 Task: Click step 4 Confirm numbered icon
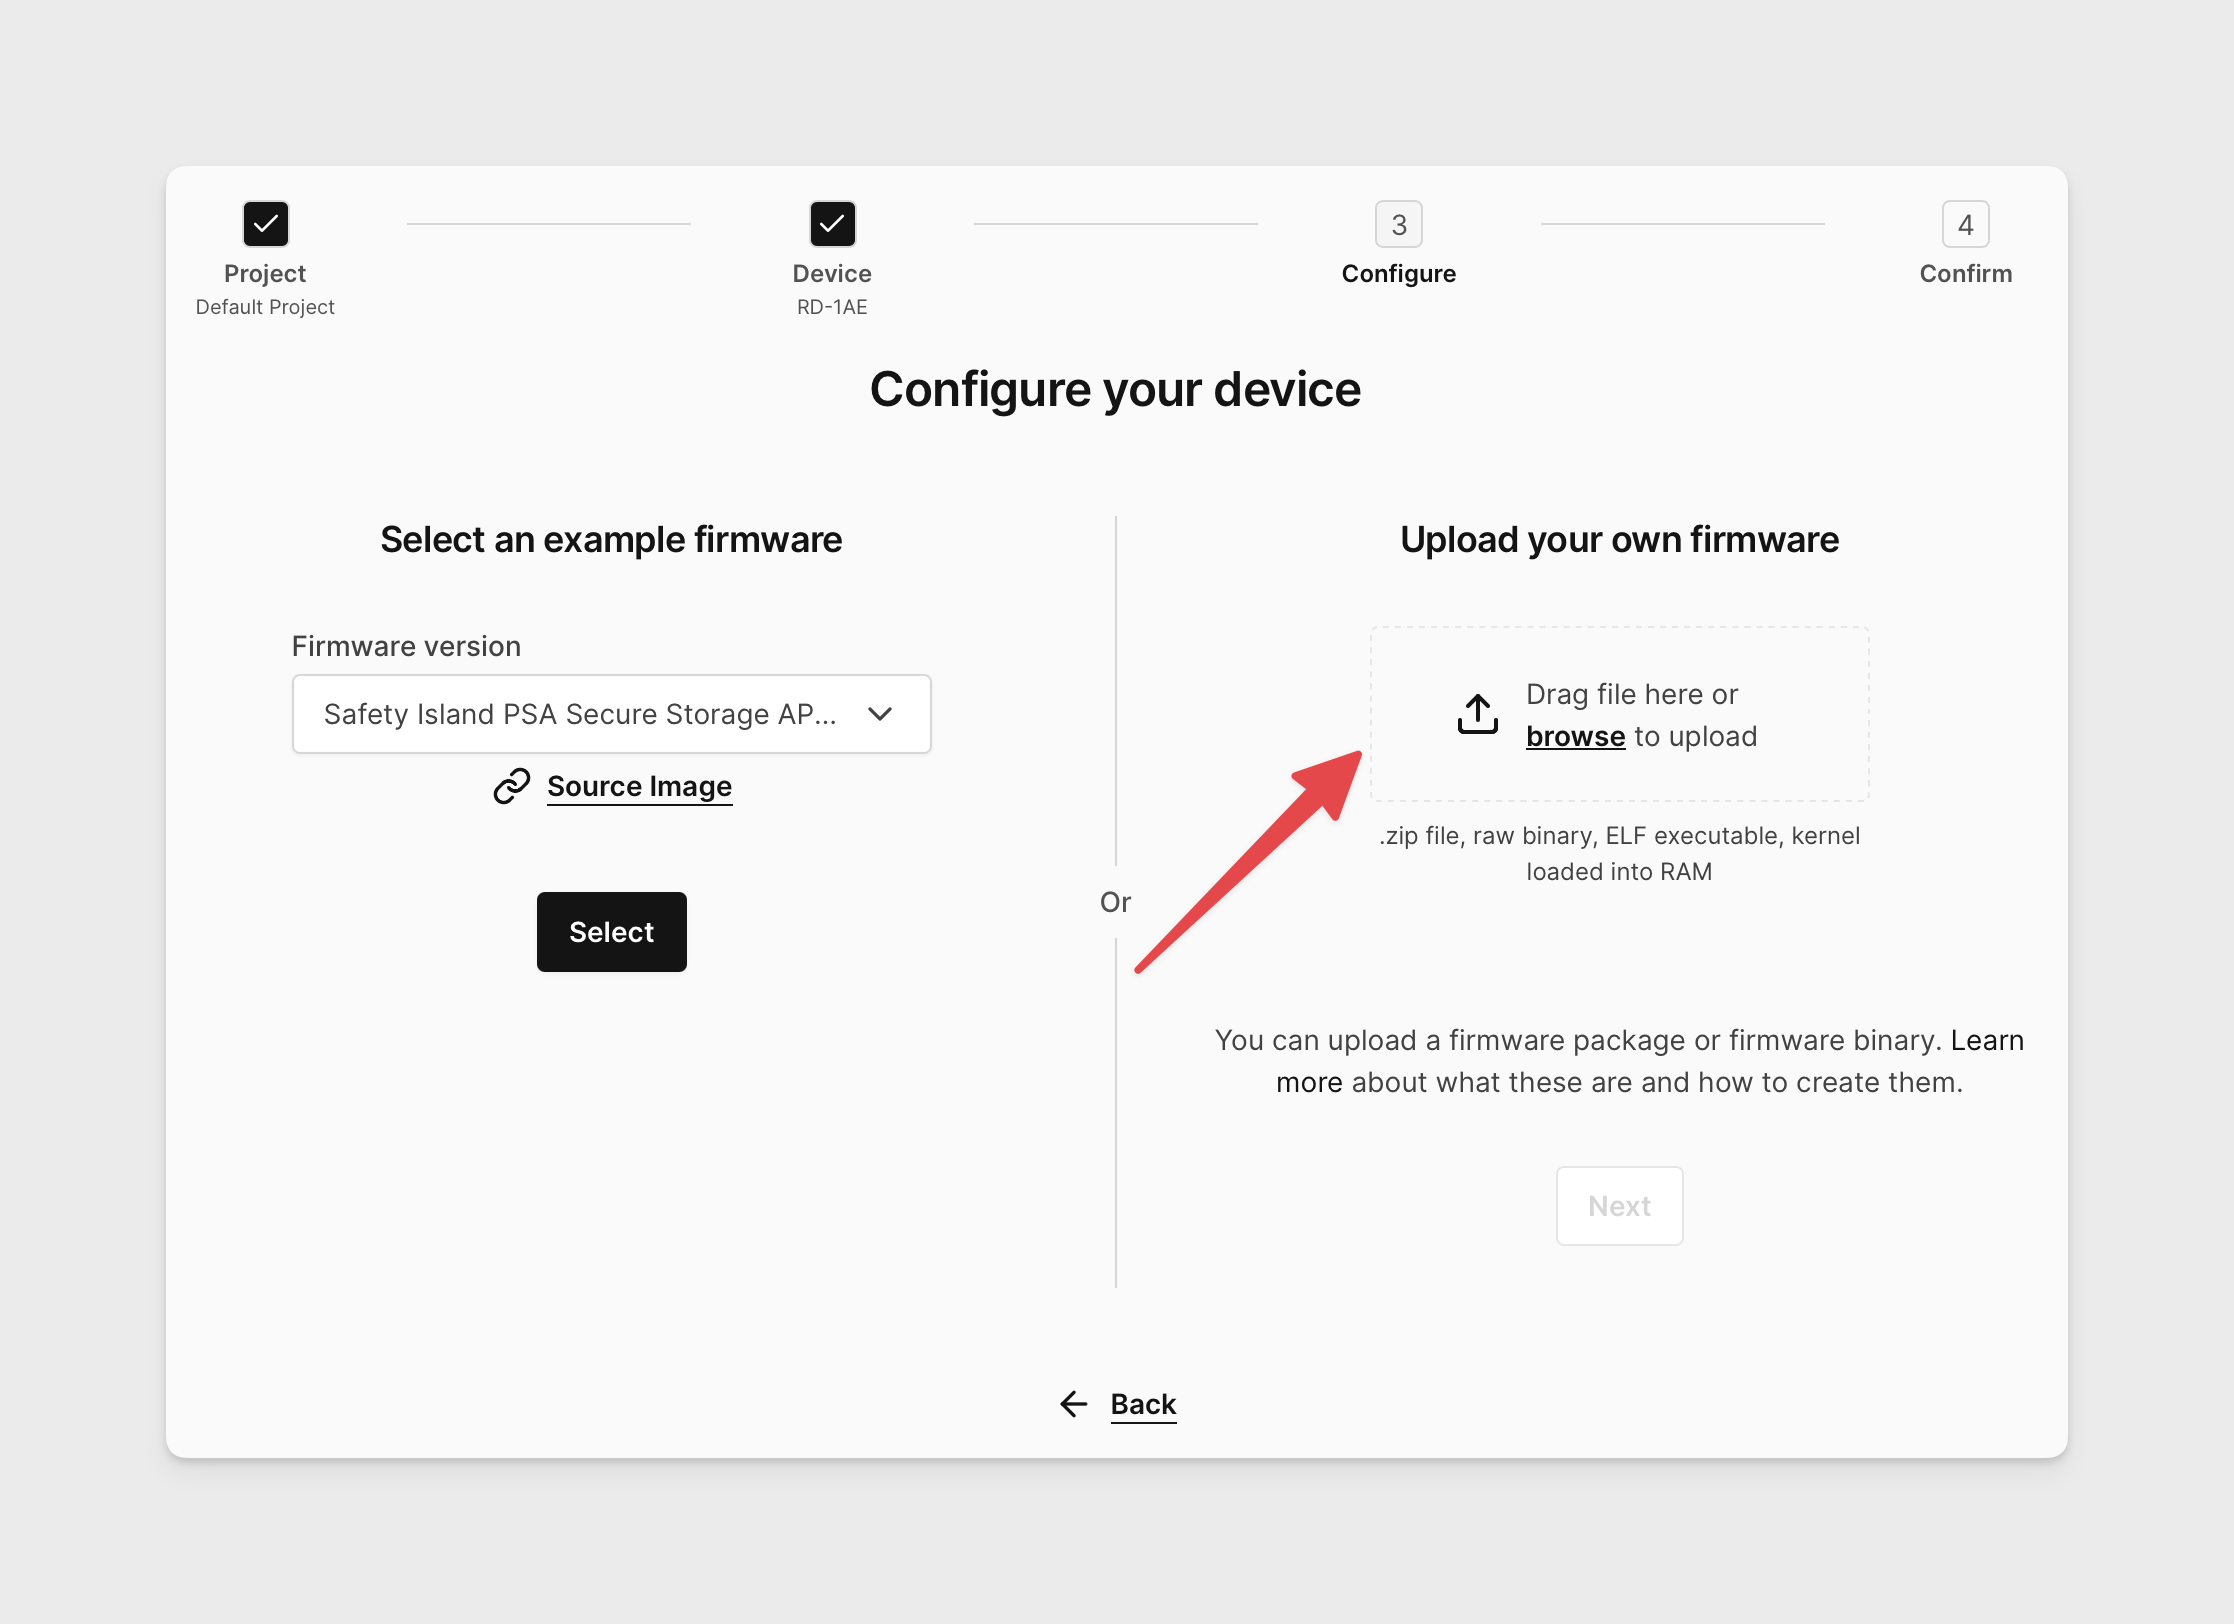pos(1963,224)
